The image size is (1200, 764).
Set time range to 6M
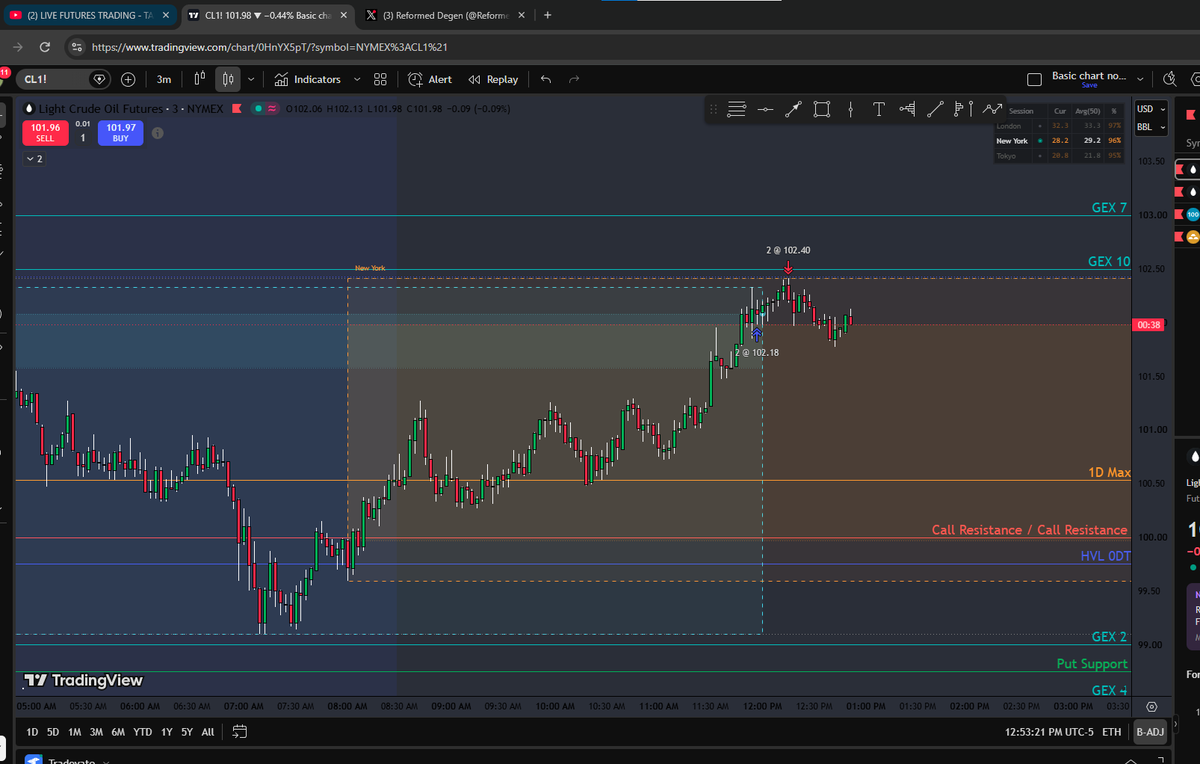118,732
